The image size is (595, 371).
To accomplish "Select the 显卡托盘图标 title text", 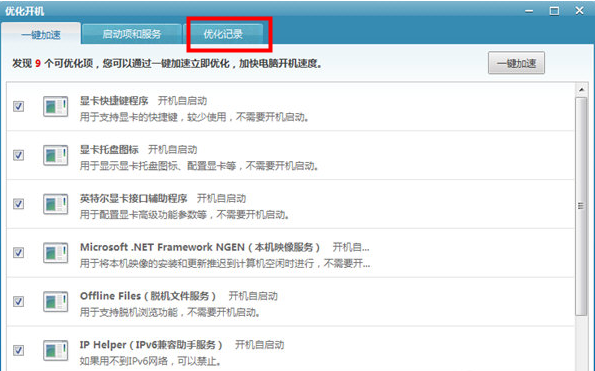I will (x=109, y=149).
